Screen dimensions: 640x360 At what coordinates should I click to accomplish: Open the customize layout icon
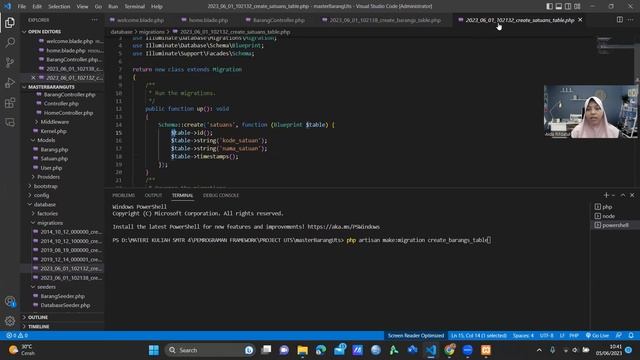pyautogui.click(x=577, y=6)
